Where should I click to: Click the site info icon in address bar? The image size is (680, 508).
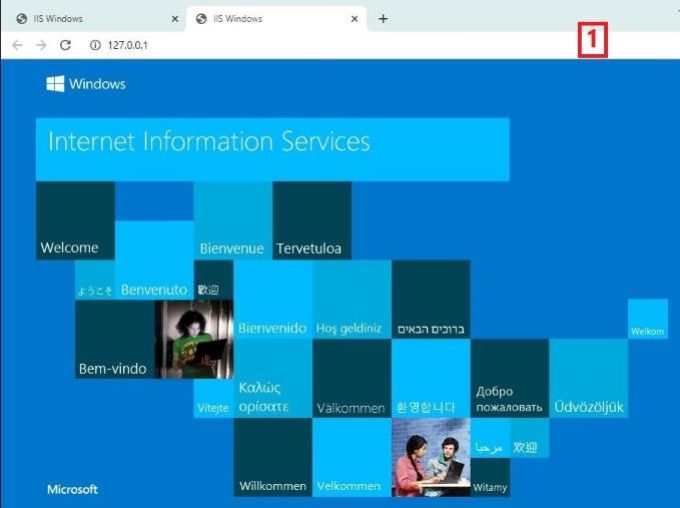[95, 45]
